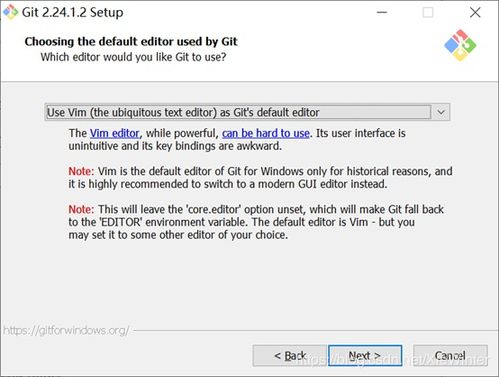Open the 'Use Vim' default editor combo box
This screenshot has width=499, height=377.
247,112
